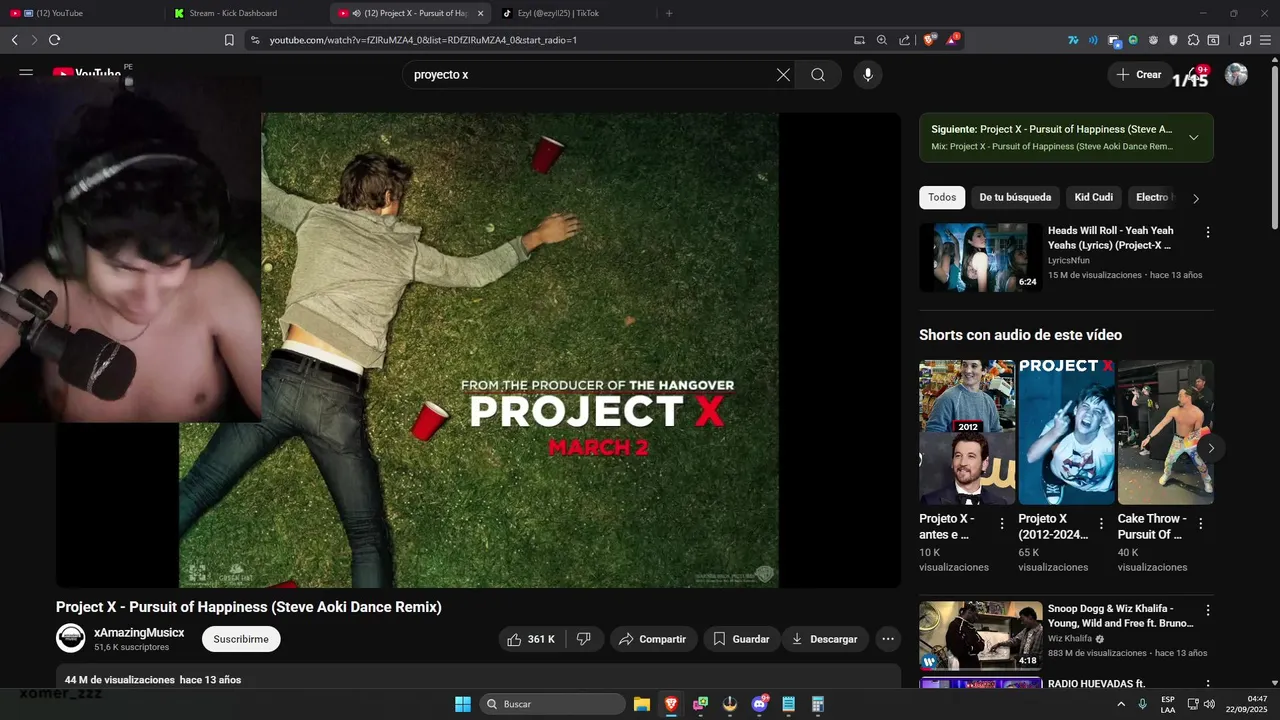Start voice search with the microphone
The height and width of the screenshot is (720, 1280).
pos(868,75)
